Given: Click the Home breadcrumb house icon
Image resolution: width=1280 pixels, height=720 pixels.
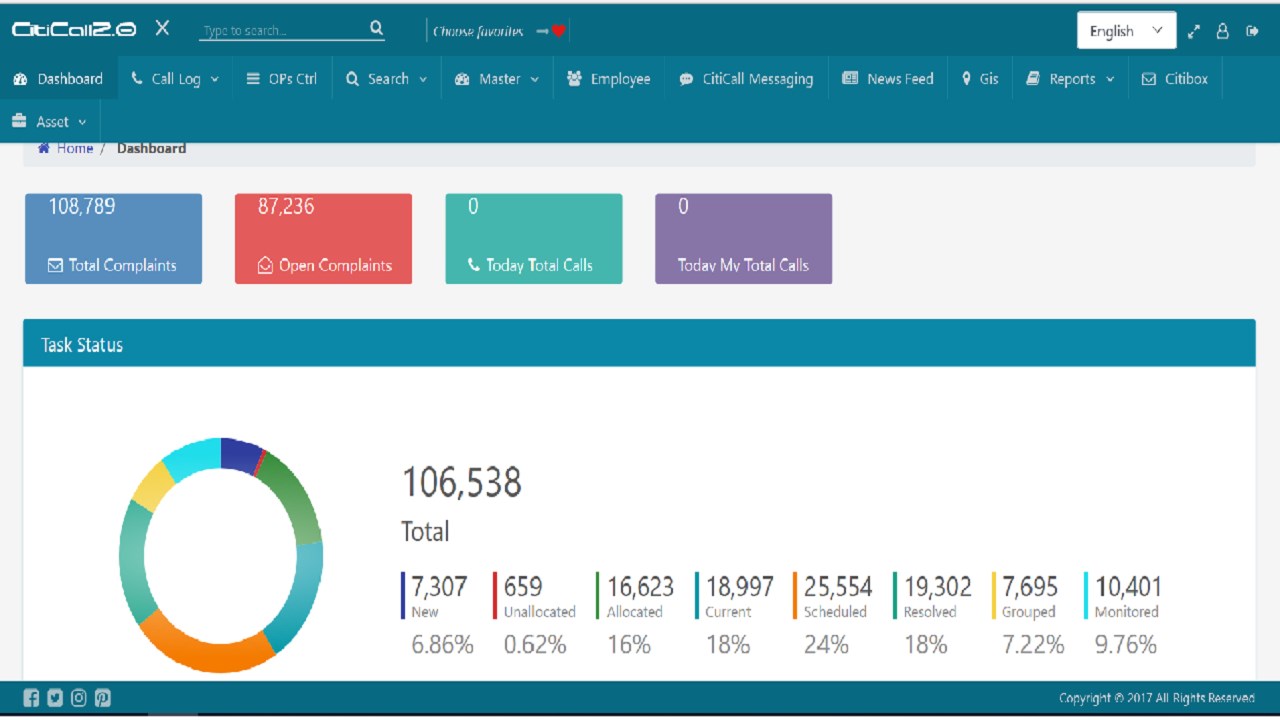Looking at the screenshot, I should tap(44, 148).
